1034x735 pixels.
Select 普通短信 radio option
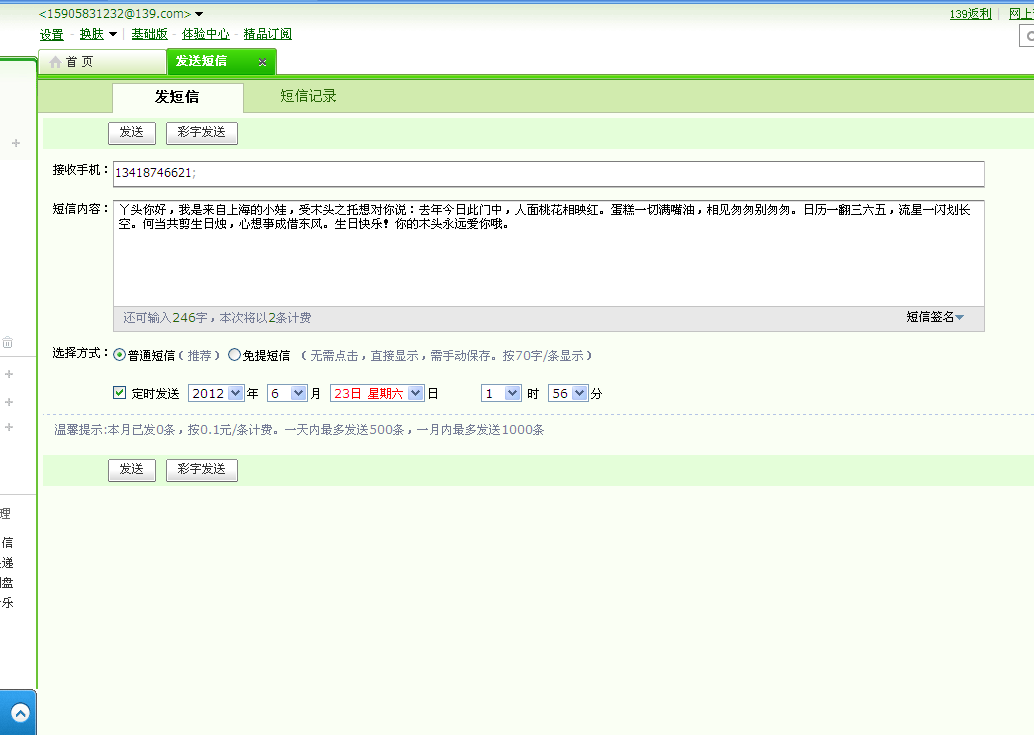(119, 355)
